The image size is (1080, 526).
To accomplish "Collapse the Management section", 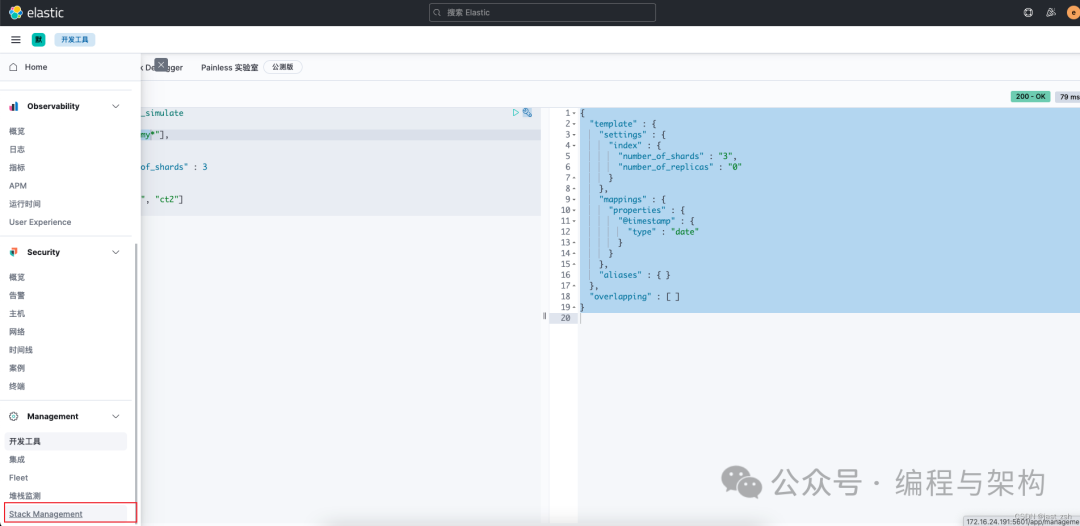I will click(x=116, y=416).
